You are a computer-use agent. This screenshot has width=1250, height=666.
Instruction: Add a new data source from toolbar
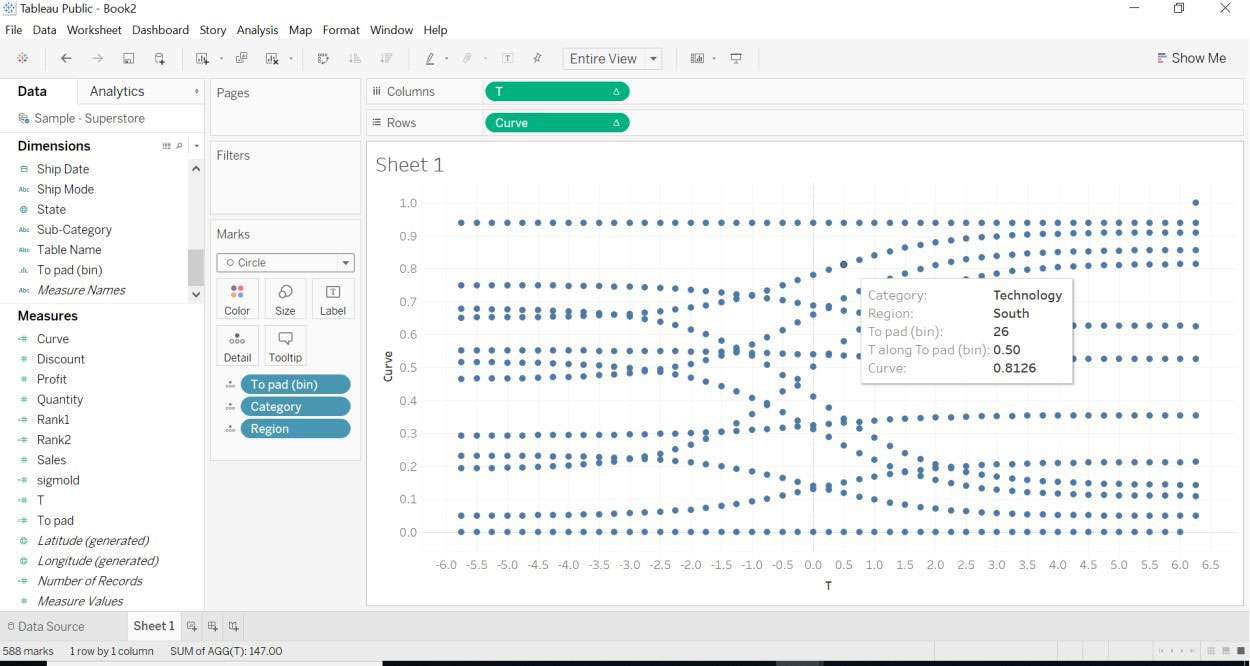tap(160, 58)
